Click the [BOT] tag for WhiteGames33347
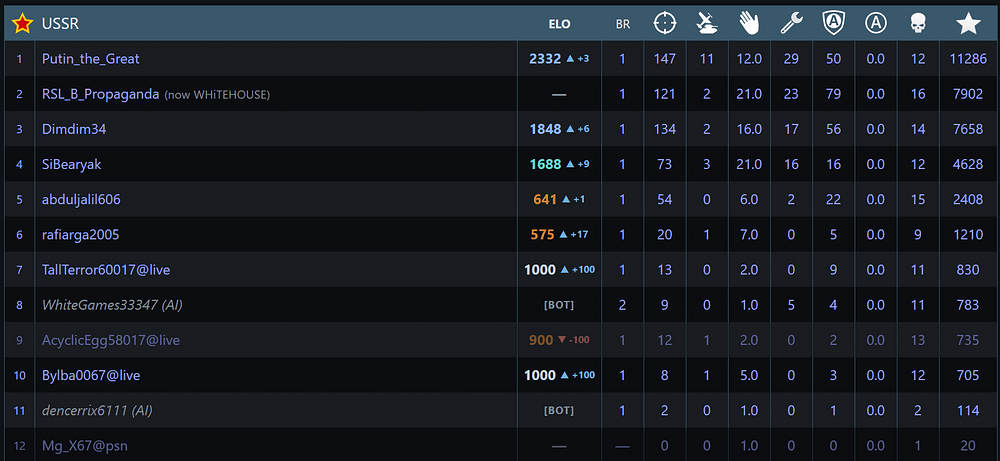Screen dimensions: 1000x461 [559, 305]
